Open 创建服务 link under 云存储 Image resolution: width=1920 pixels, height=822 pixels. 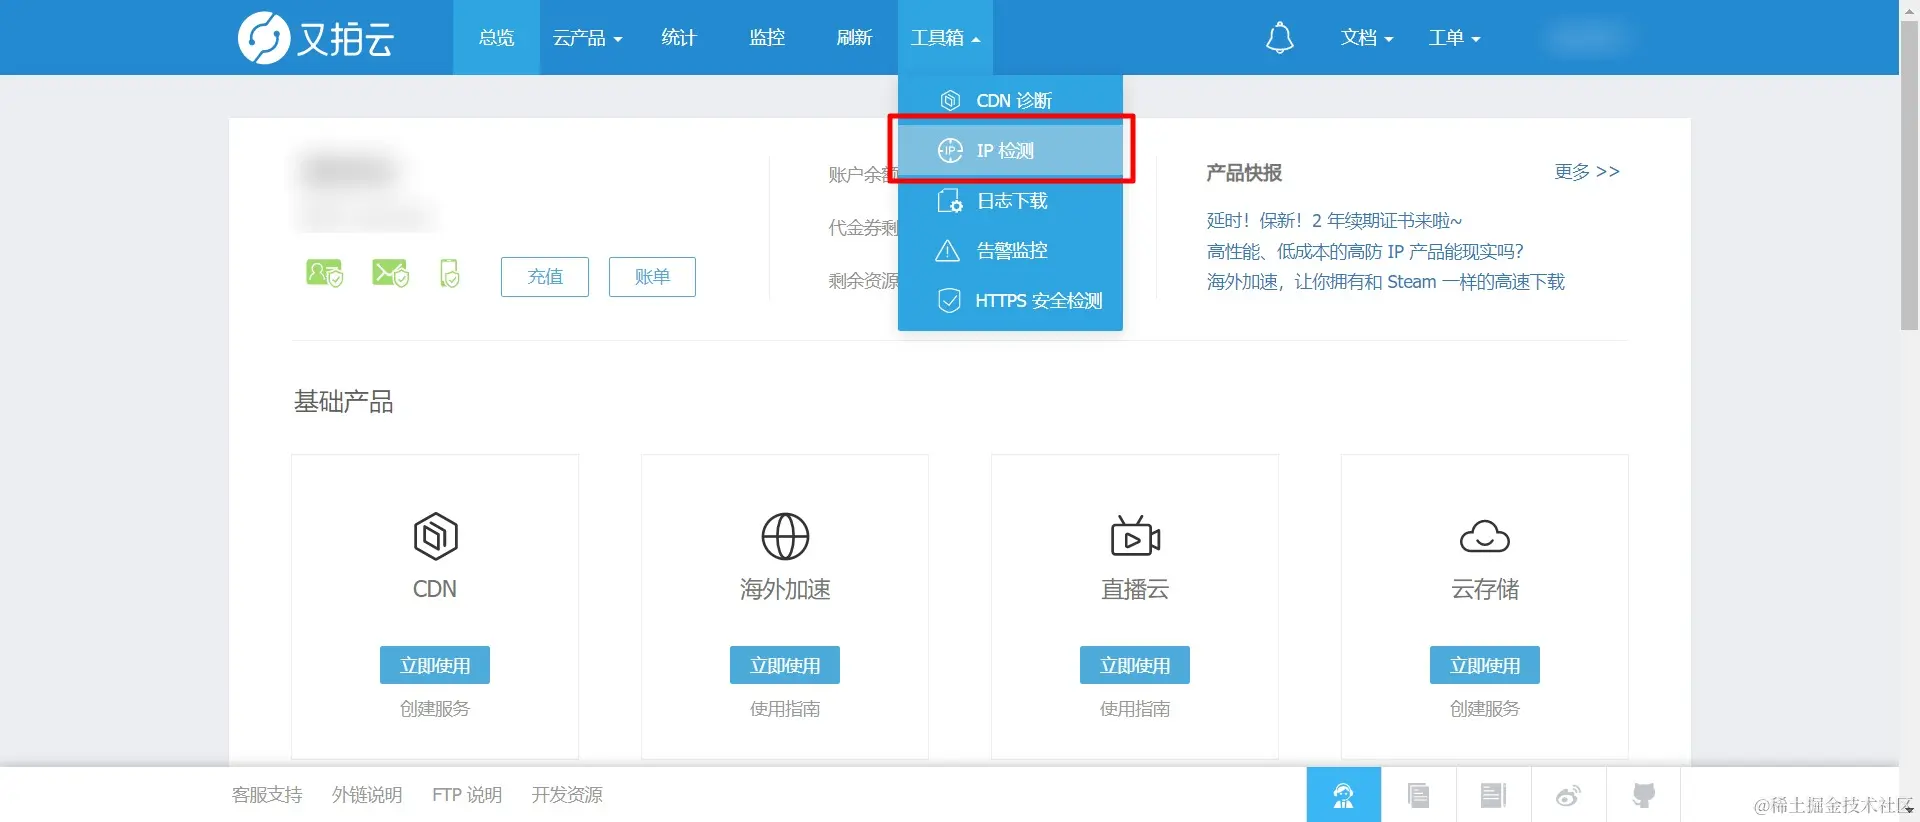click(x=1485, y=709)
